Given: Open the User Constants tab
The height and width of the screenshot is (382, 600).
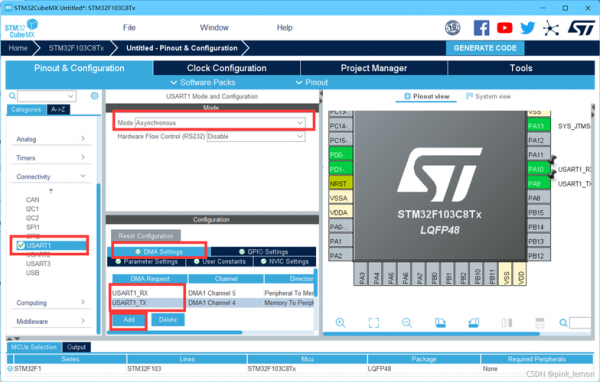Looking at the screenshot, I should tap(220, 261).
